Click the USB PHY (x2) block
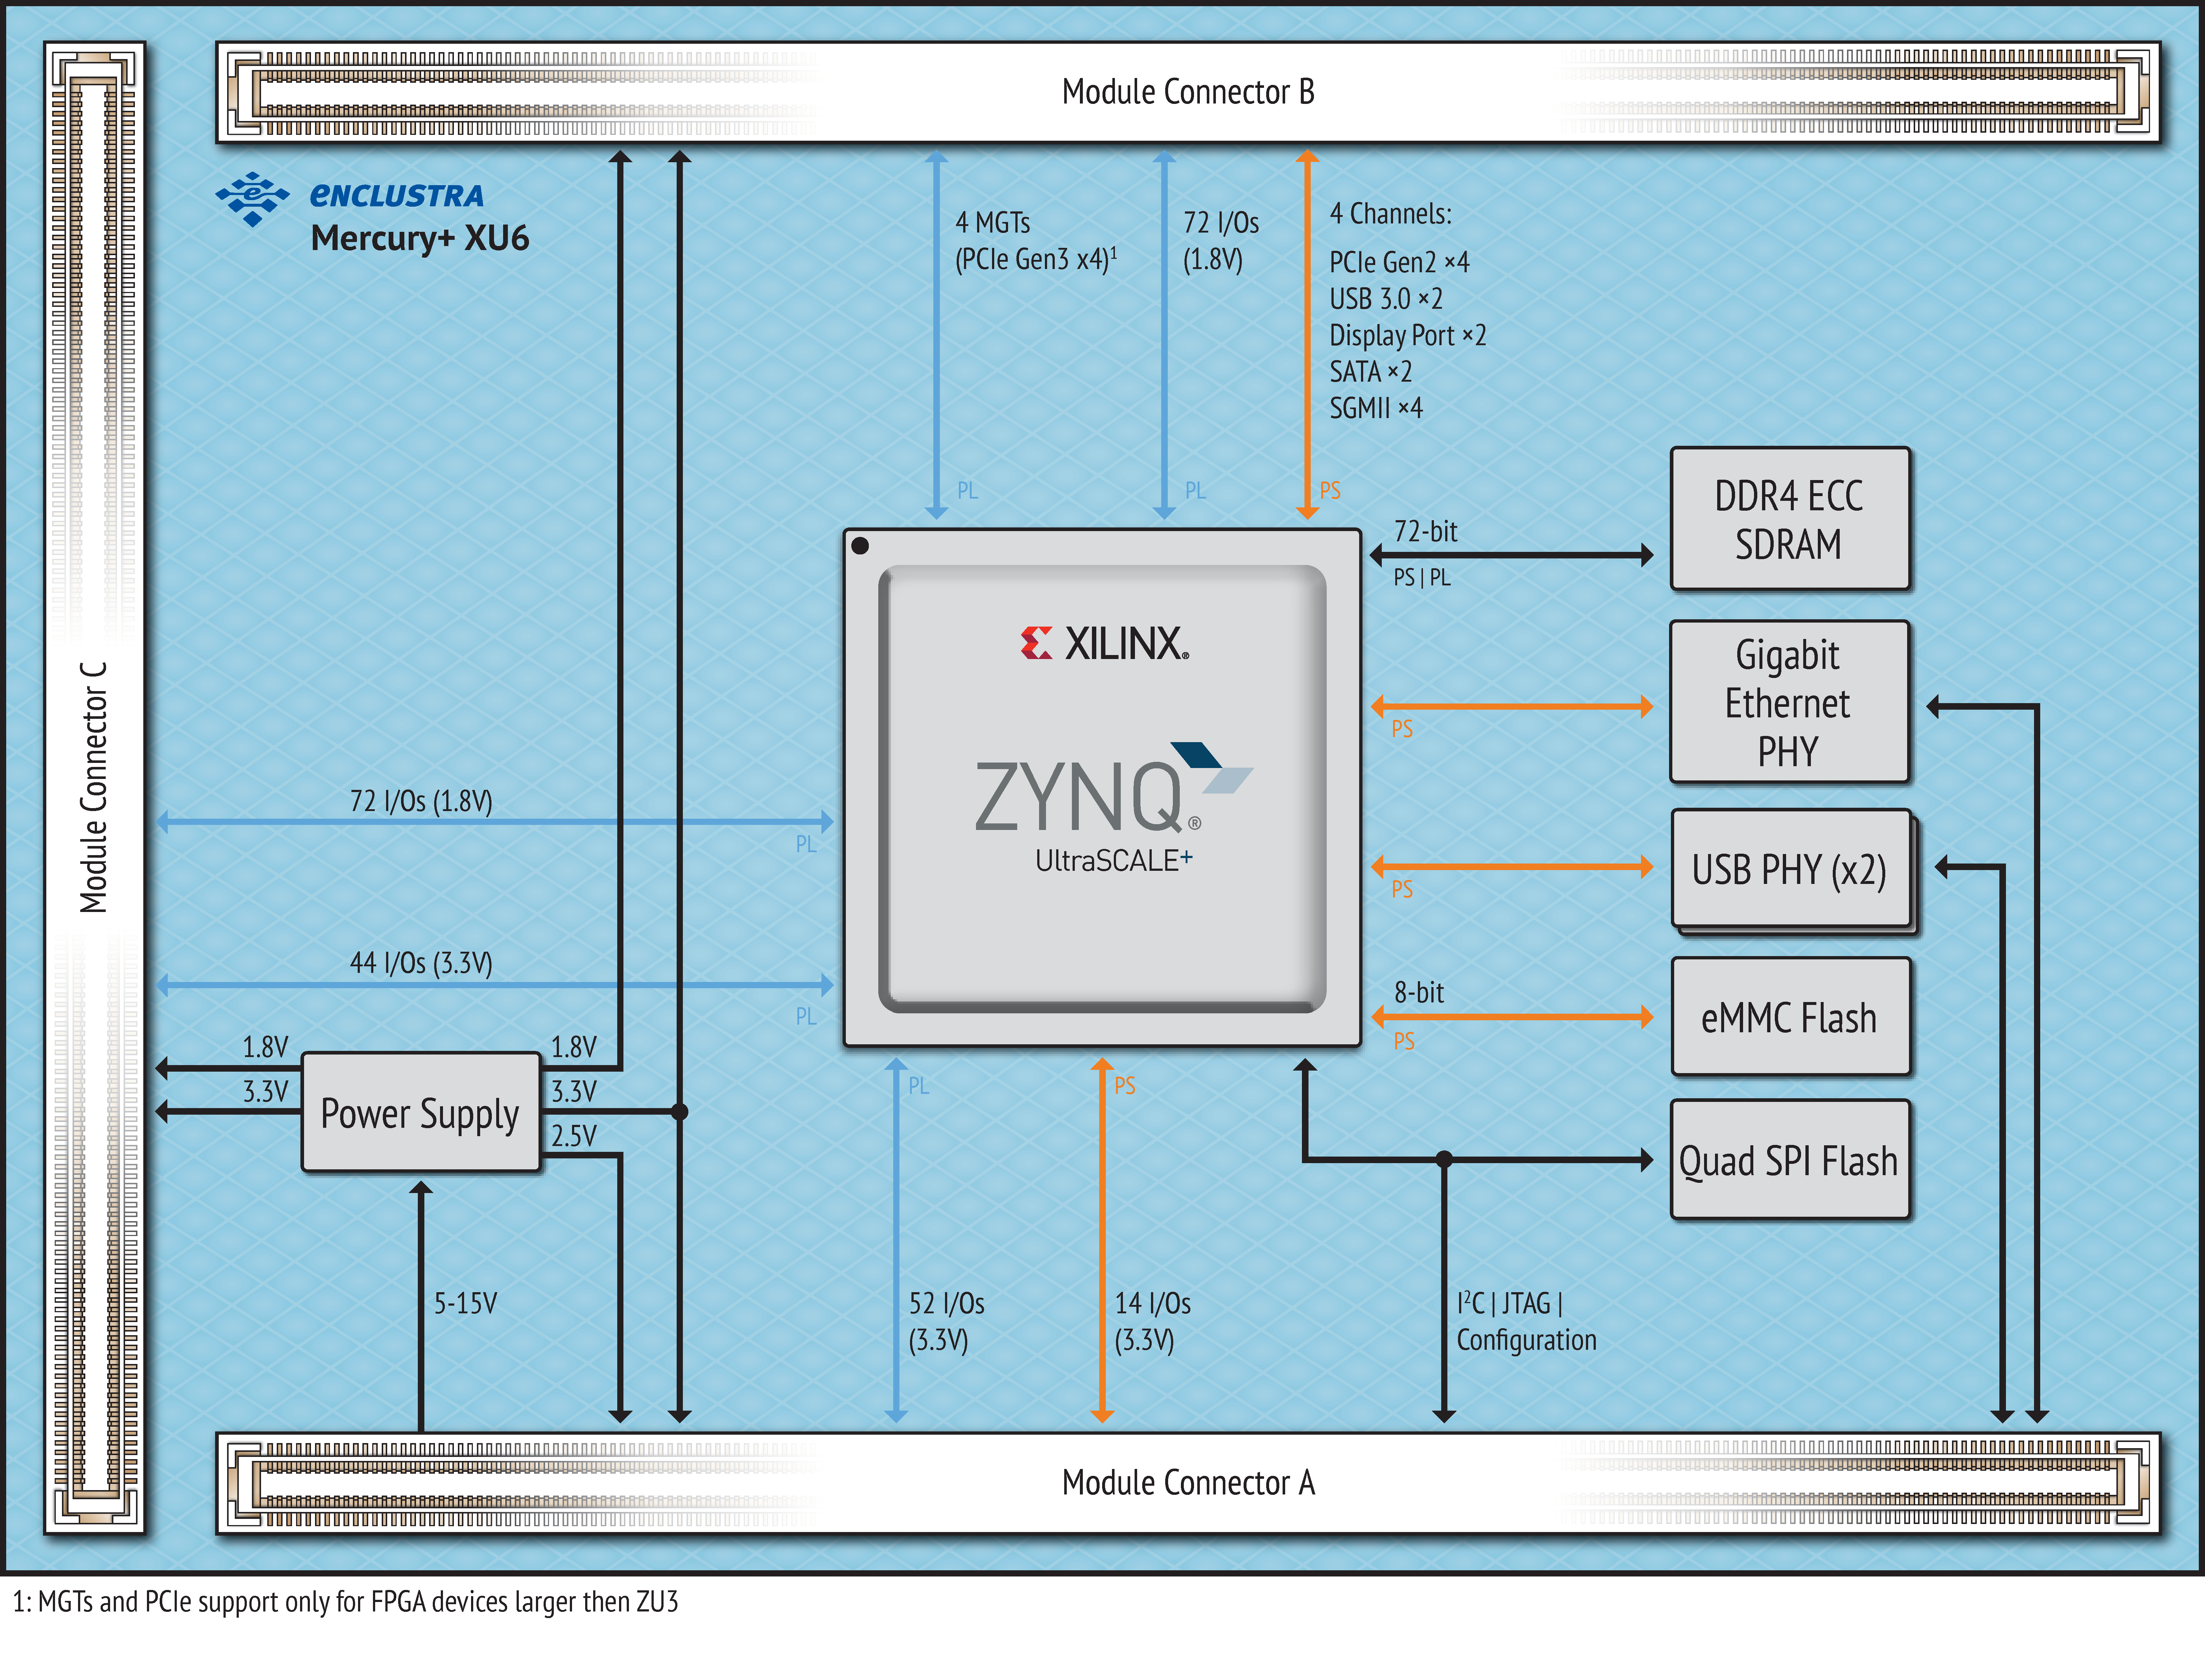Viewport: 2205px width, 1680px height. point(1789,869)
